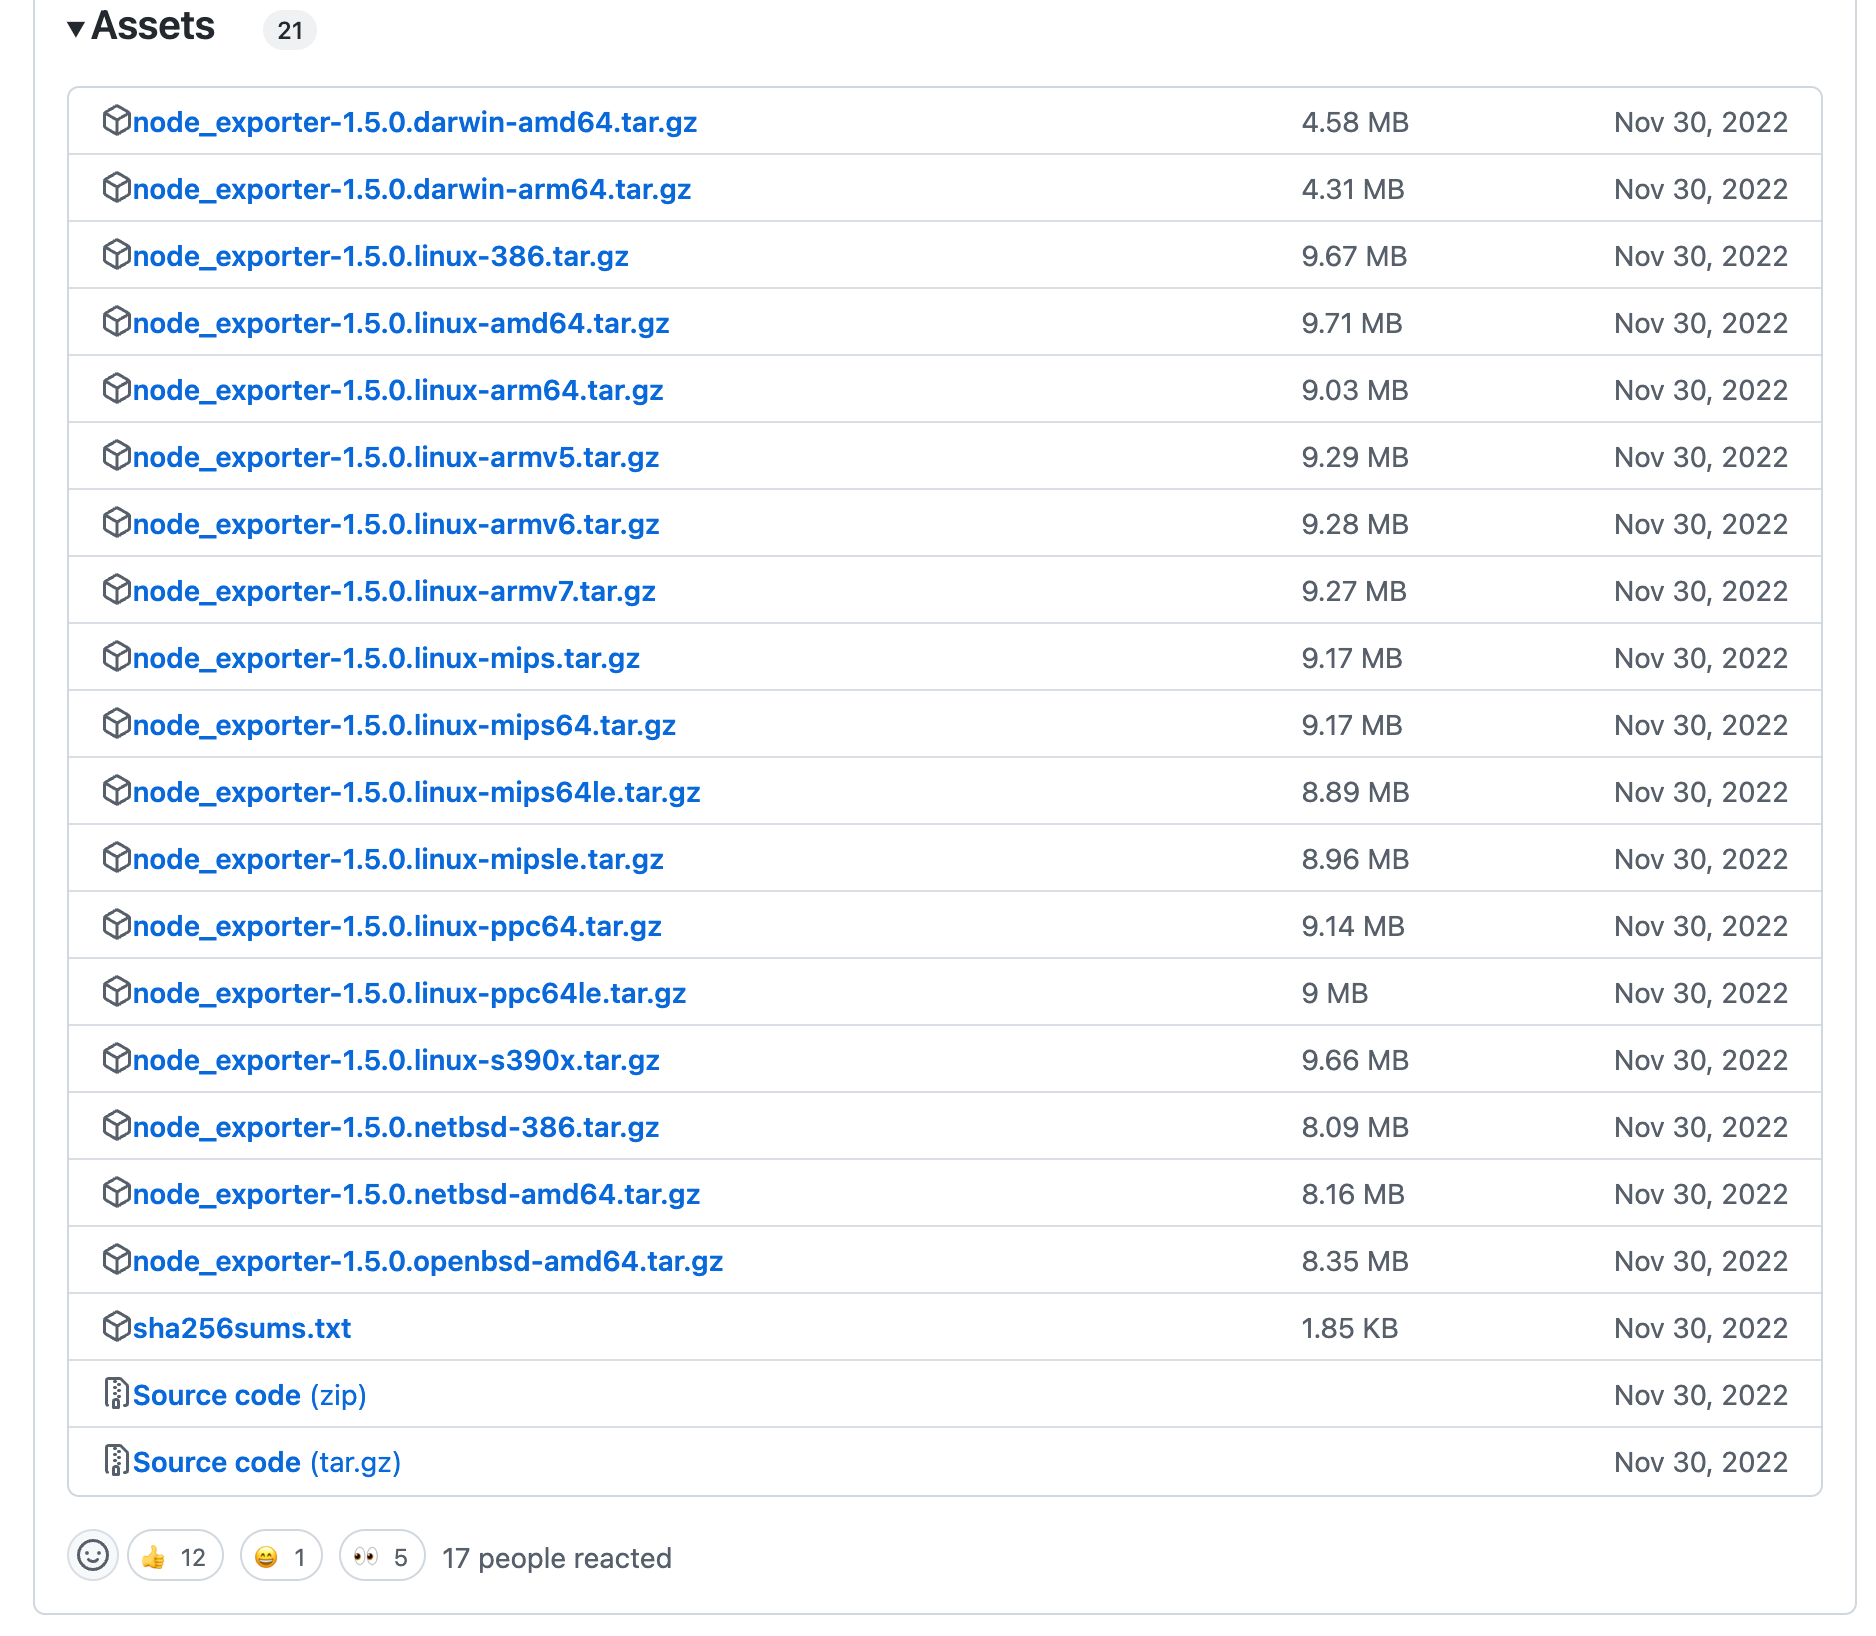Click the '17 people reacted' text
The width and height of the screenshot is (1876, 1636).
point(557,1558)
